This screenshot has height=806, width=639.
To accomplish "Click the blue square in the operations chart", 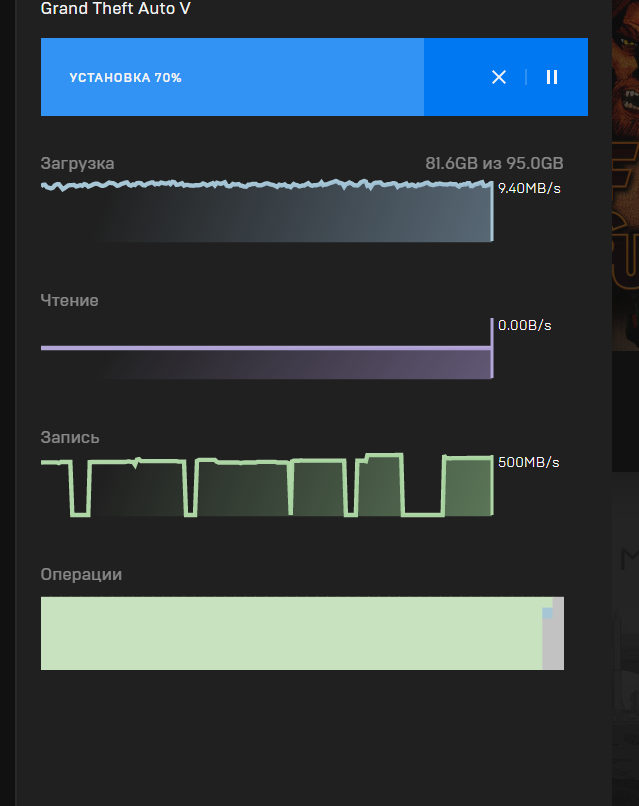I will pyautogui.click(x=547, y=613).
